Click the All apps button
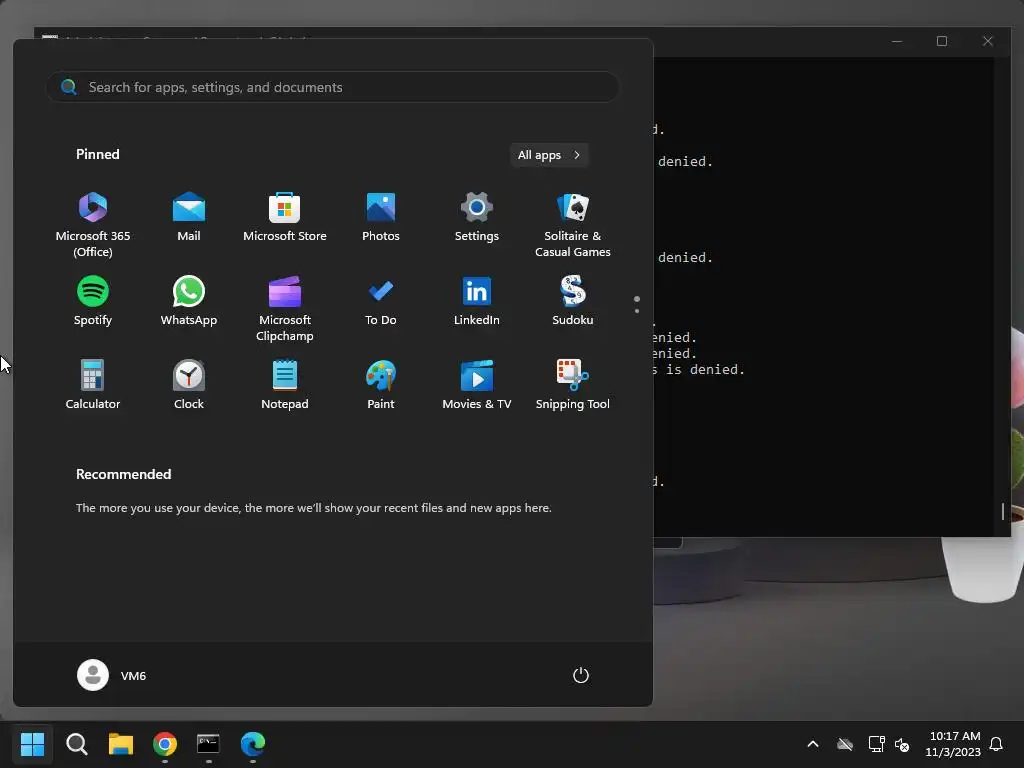This screenshot has height=768, width=1024. click(x=549, y=155)
